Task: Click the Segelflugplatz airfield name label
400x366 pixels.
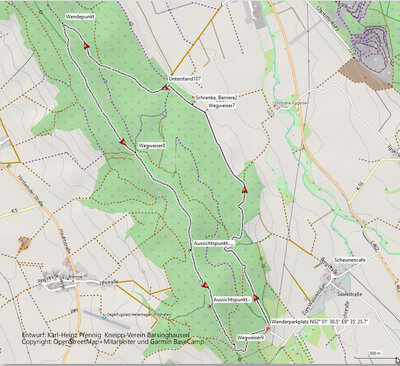Action: click(139, 314)
